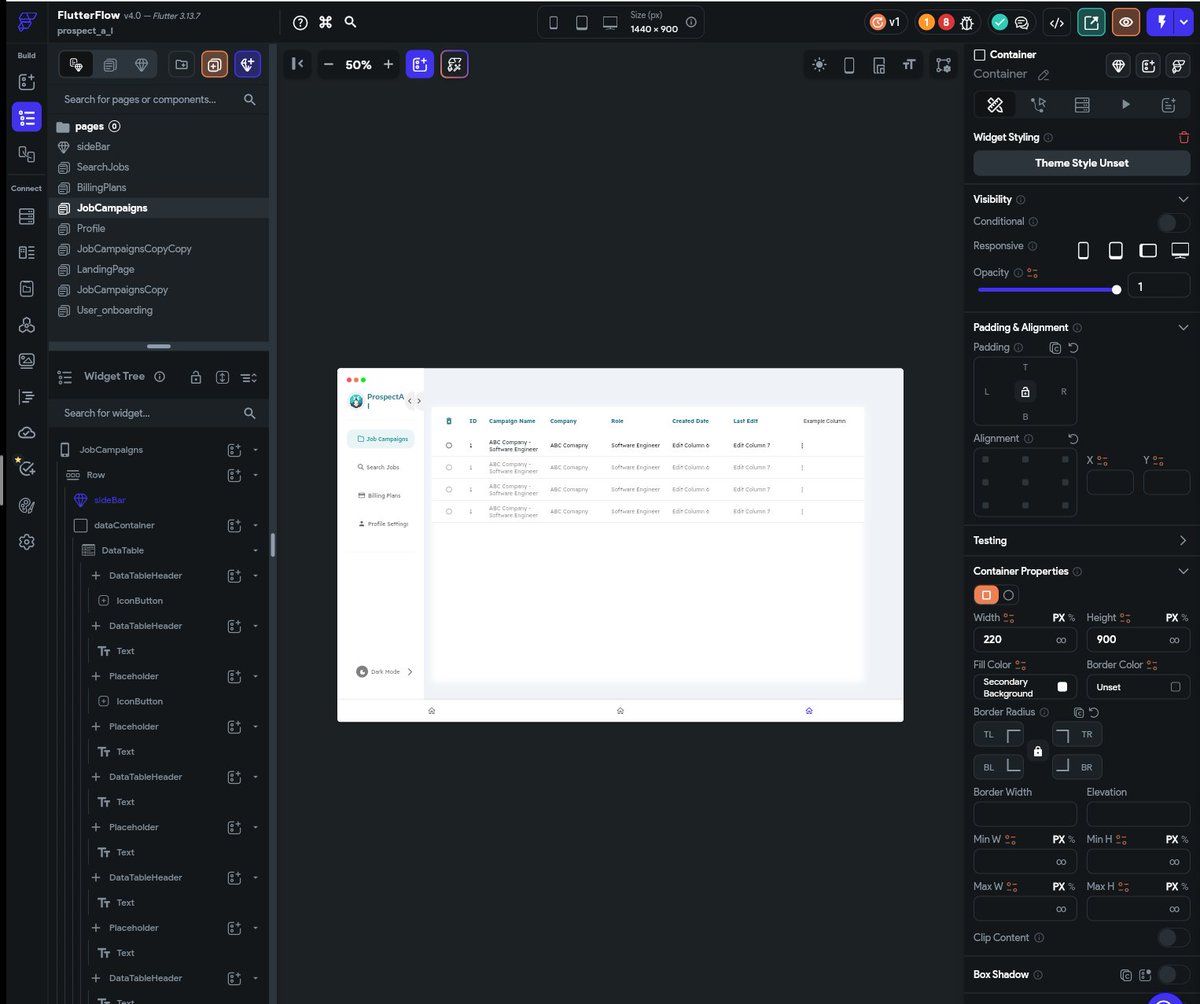Collapse the DataTable row dropdown arrow
The image size is (1200, 1004).
click(x=256, y=550)
